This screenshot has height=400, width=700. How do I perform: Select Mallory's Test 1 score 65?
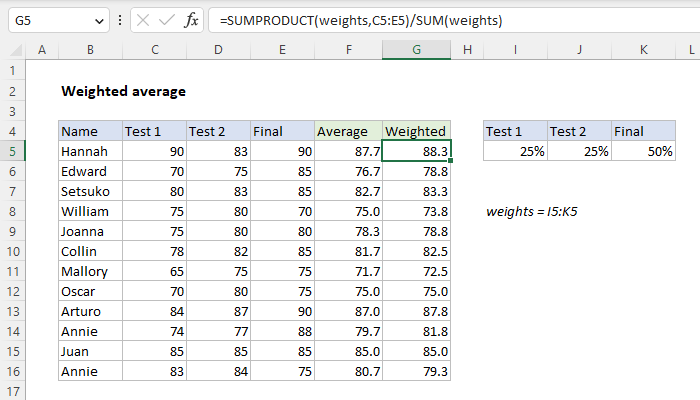pos(154,271)
